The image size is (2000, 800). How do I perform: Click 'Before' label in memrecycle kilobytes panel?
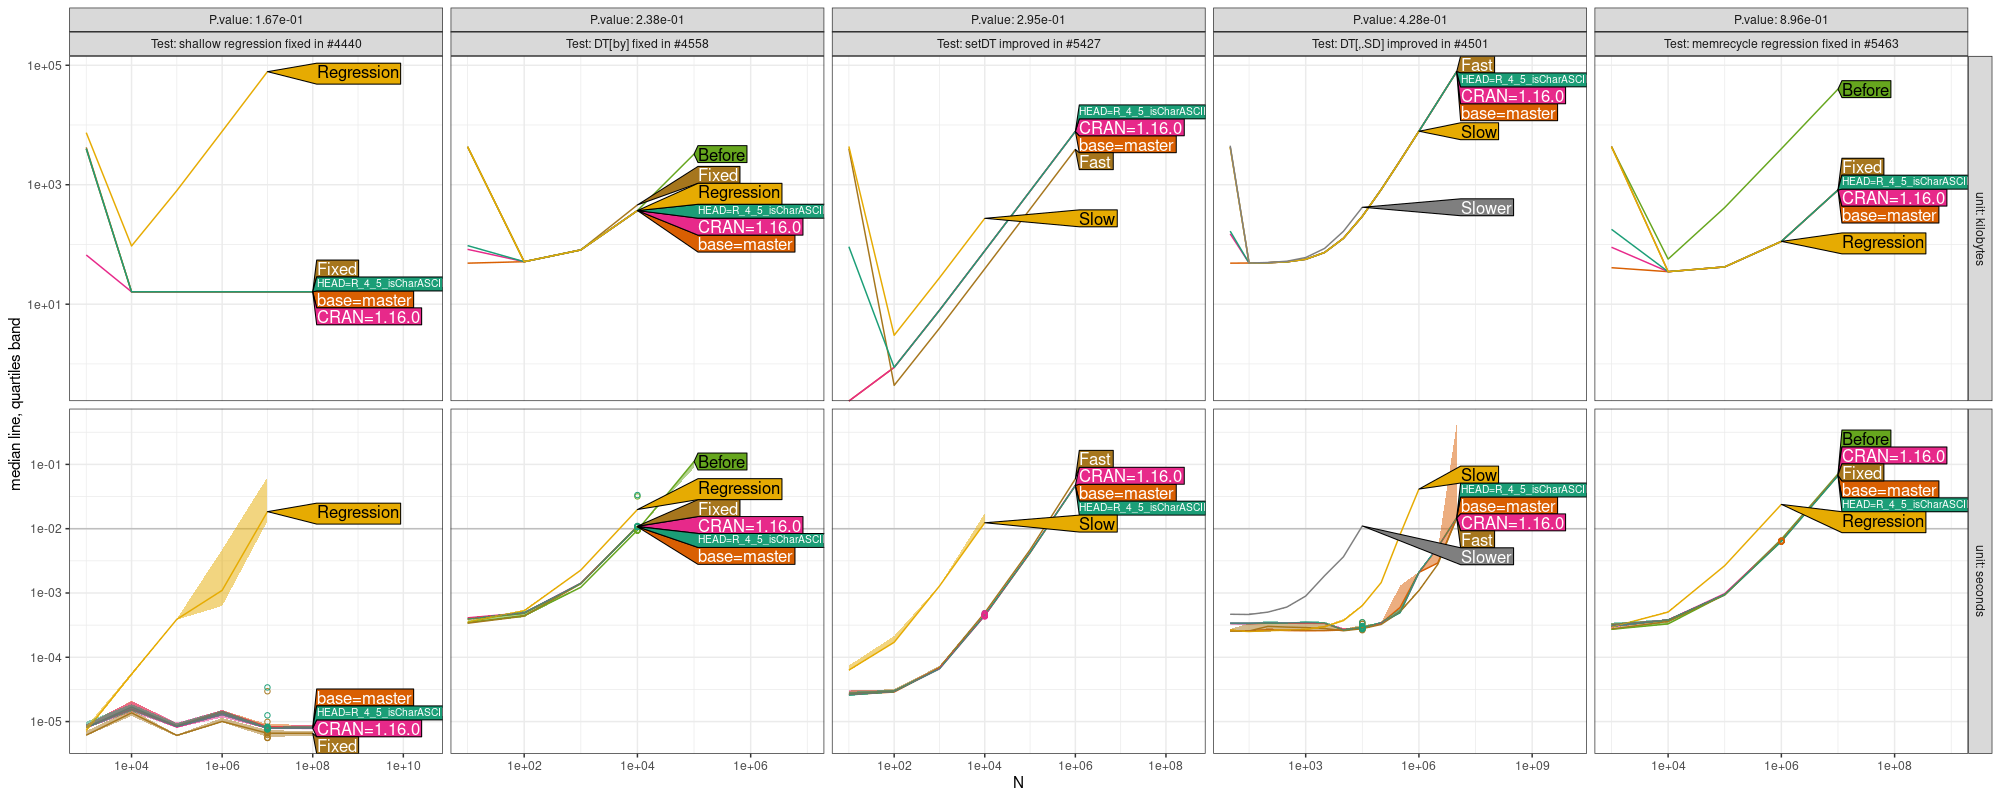coord(1865,90)
